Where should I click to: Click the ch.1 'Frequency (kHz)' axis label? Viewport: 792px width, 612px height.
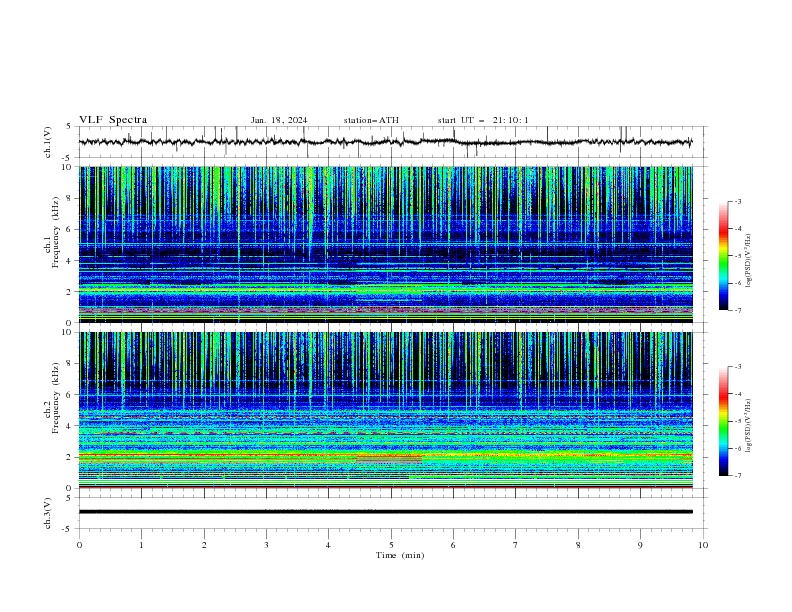(x=56, y=233)
